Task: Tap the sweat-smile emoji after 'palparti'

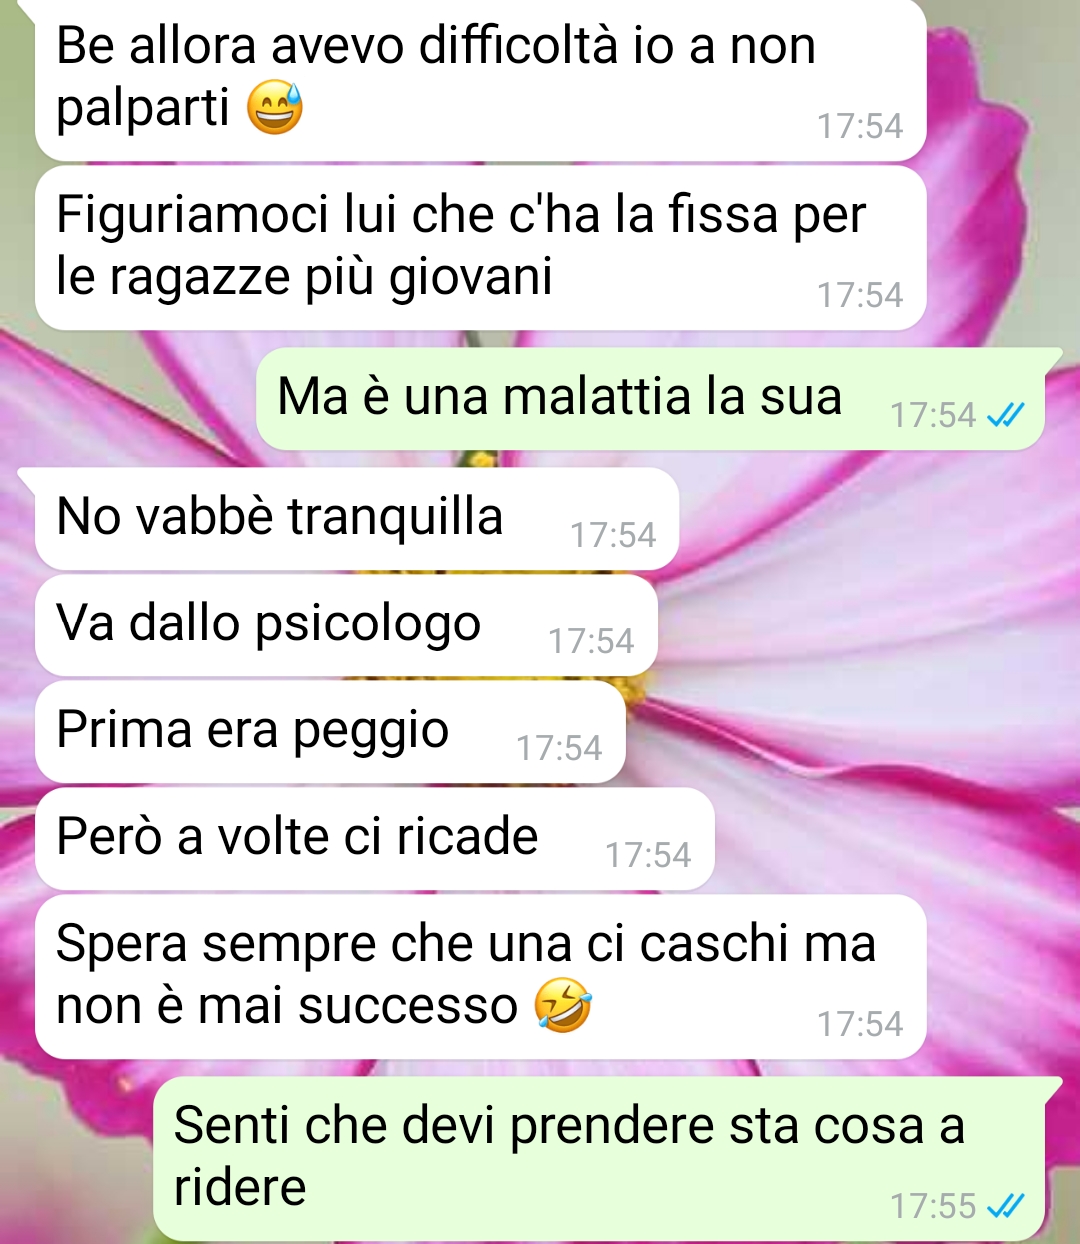Action: (x=274, y=109)
